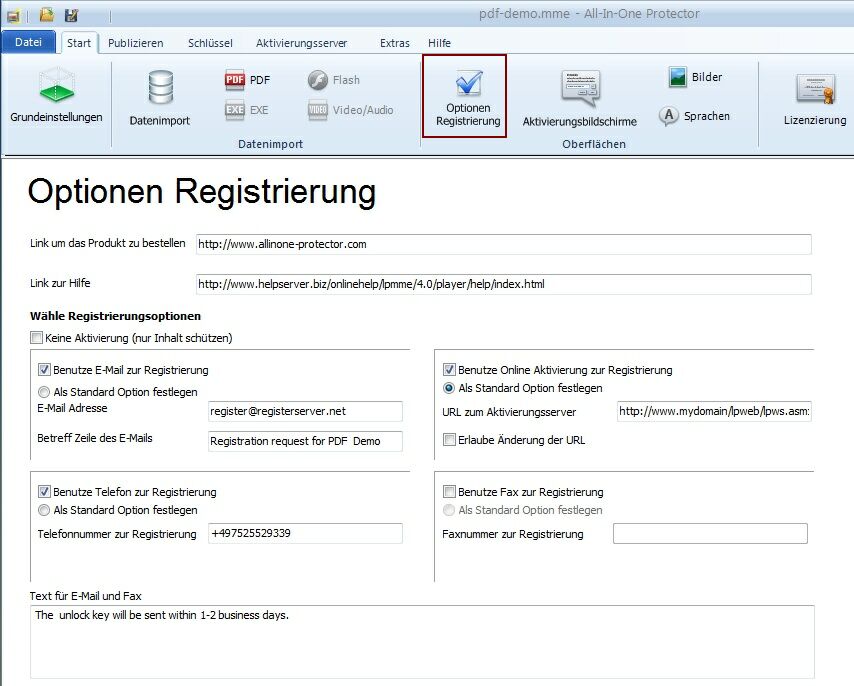Toggle Erlaube Änderung der URL checkbox
854x686 pixels.
coord(450,440)
